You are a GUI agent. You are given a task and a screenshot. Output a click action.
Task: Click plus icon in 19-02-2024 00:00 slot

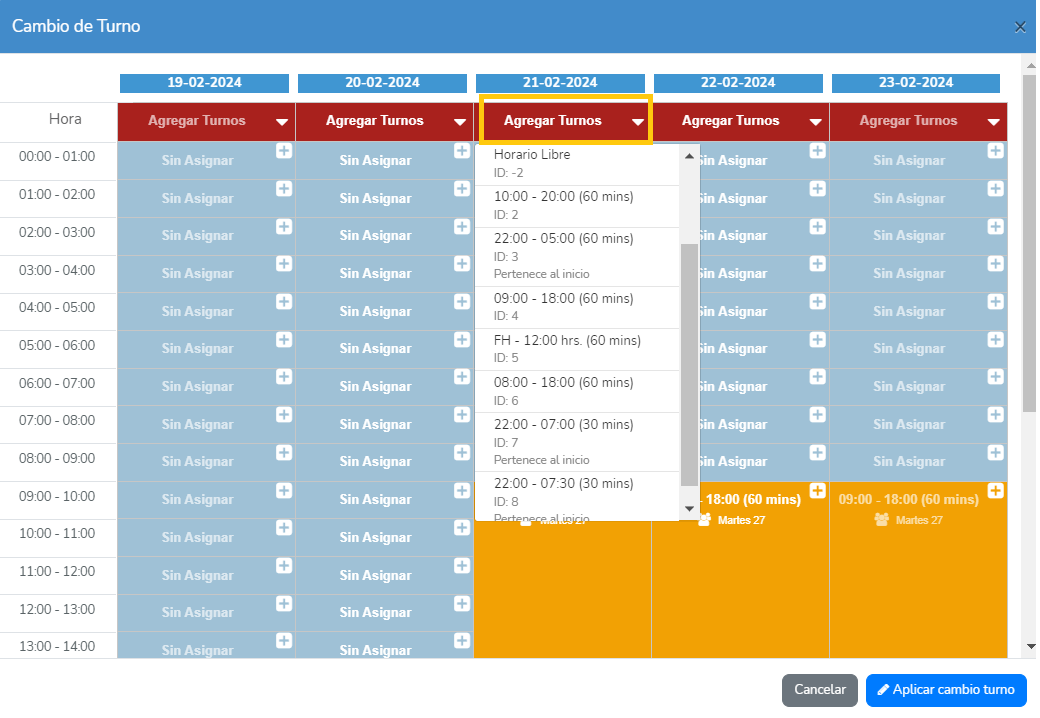284,151
